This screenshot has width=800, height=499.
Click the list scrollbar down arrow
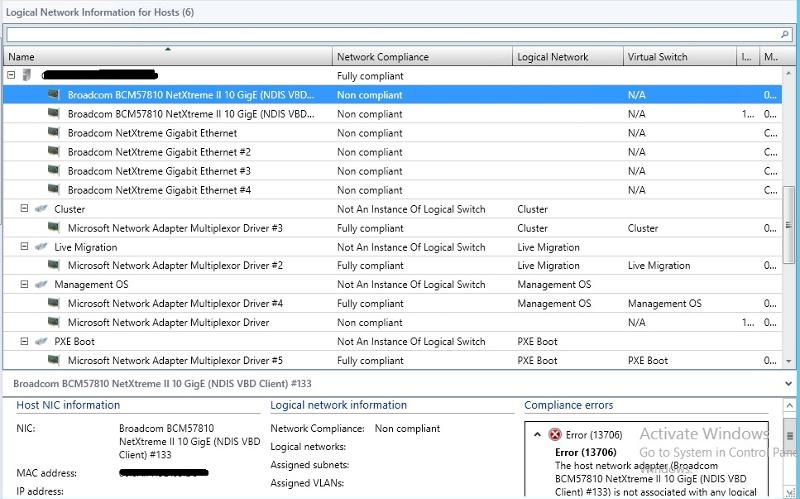[x=788, y=361]
